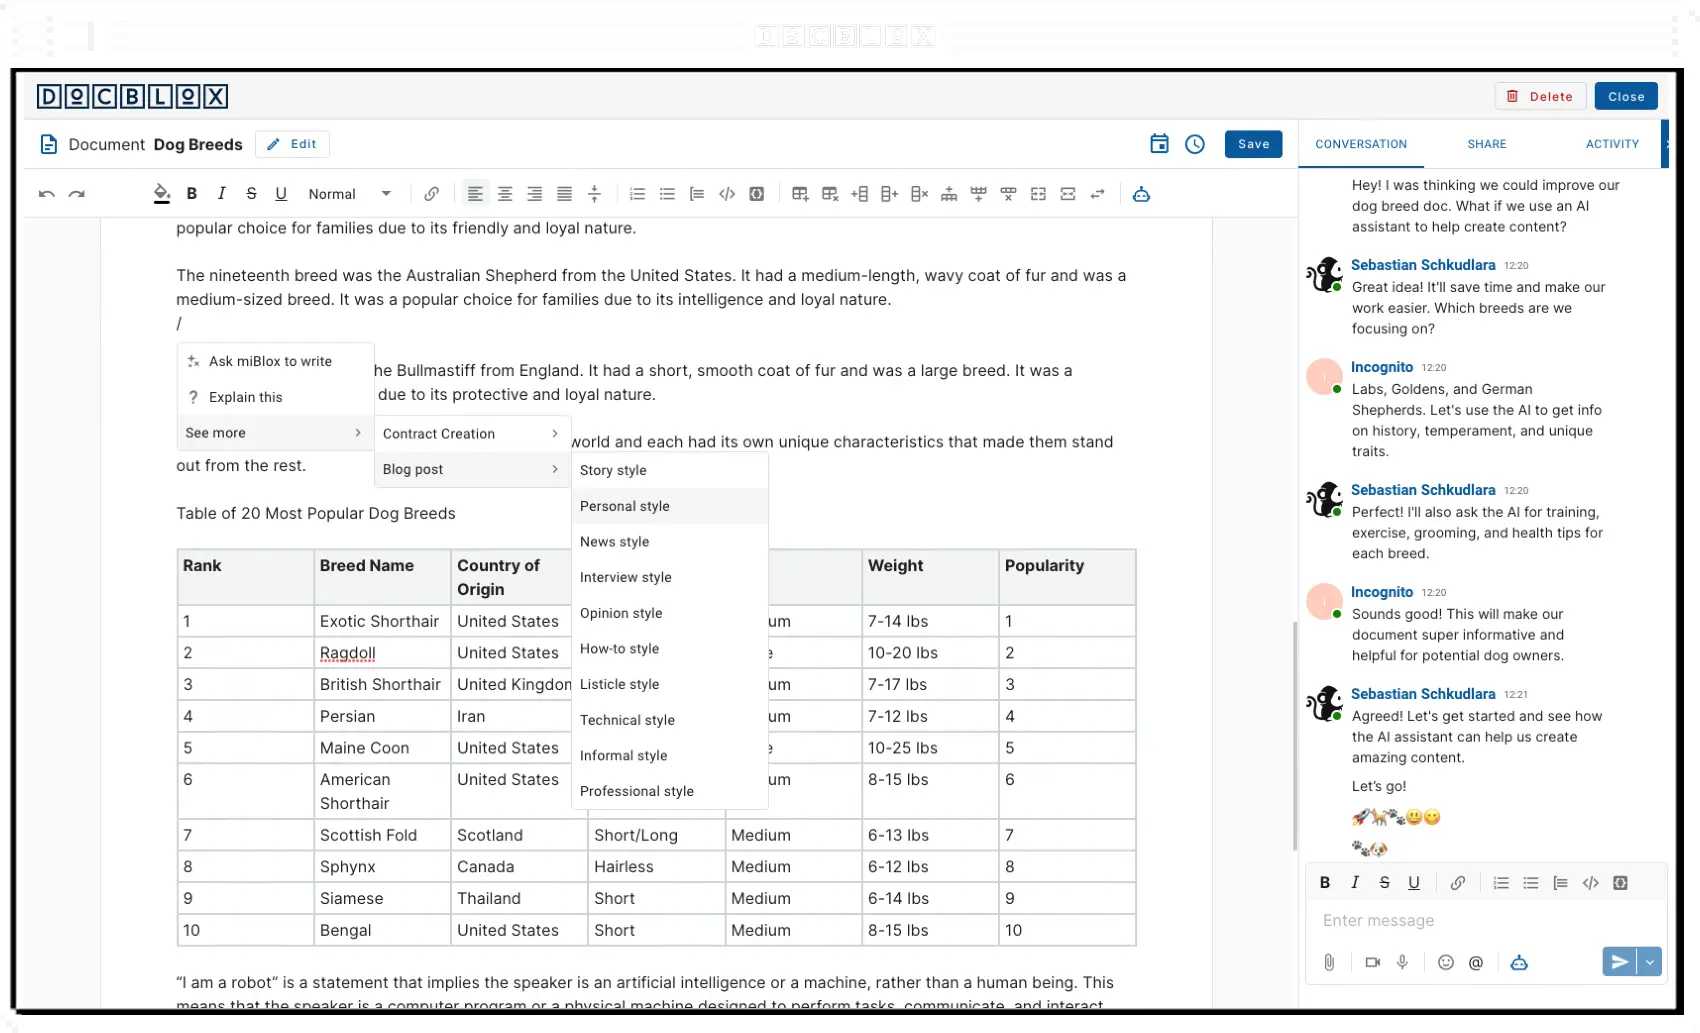This screenshot has width=1700, height=1033.
Task: Select Personal style option
Action: point(670,506)
